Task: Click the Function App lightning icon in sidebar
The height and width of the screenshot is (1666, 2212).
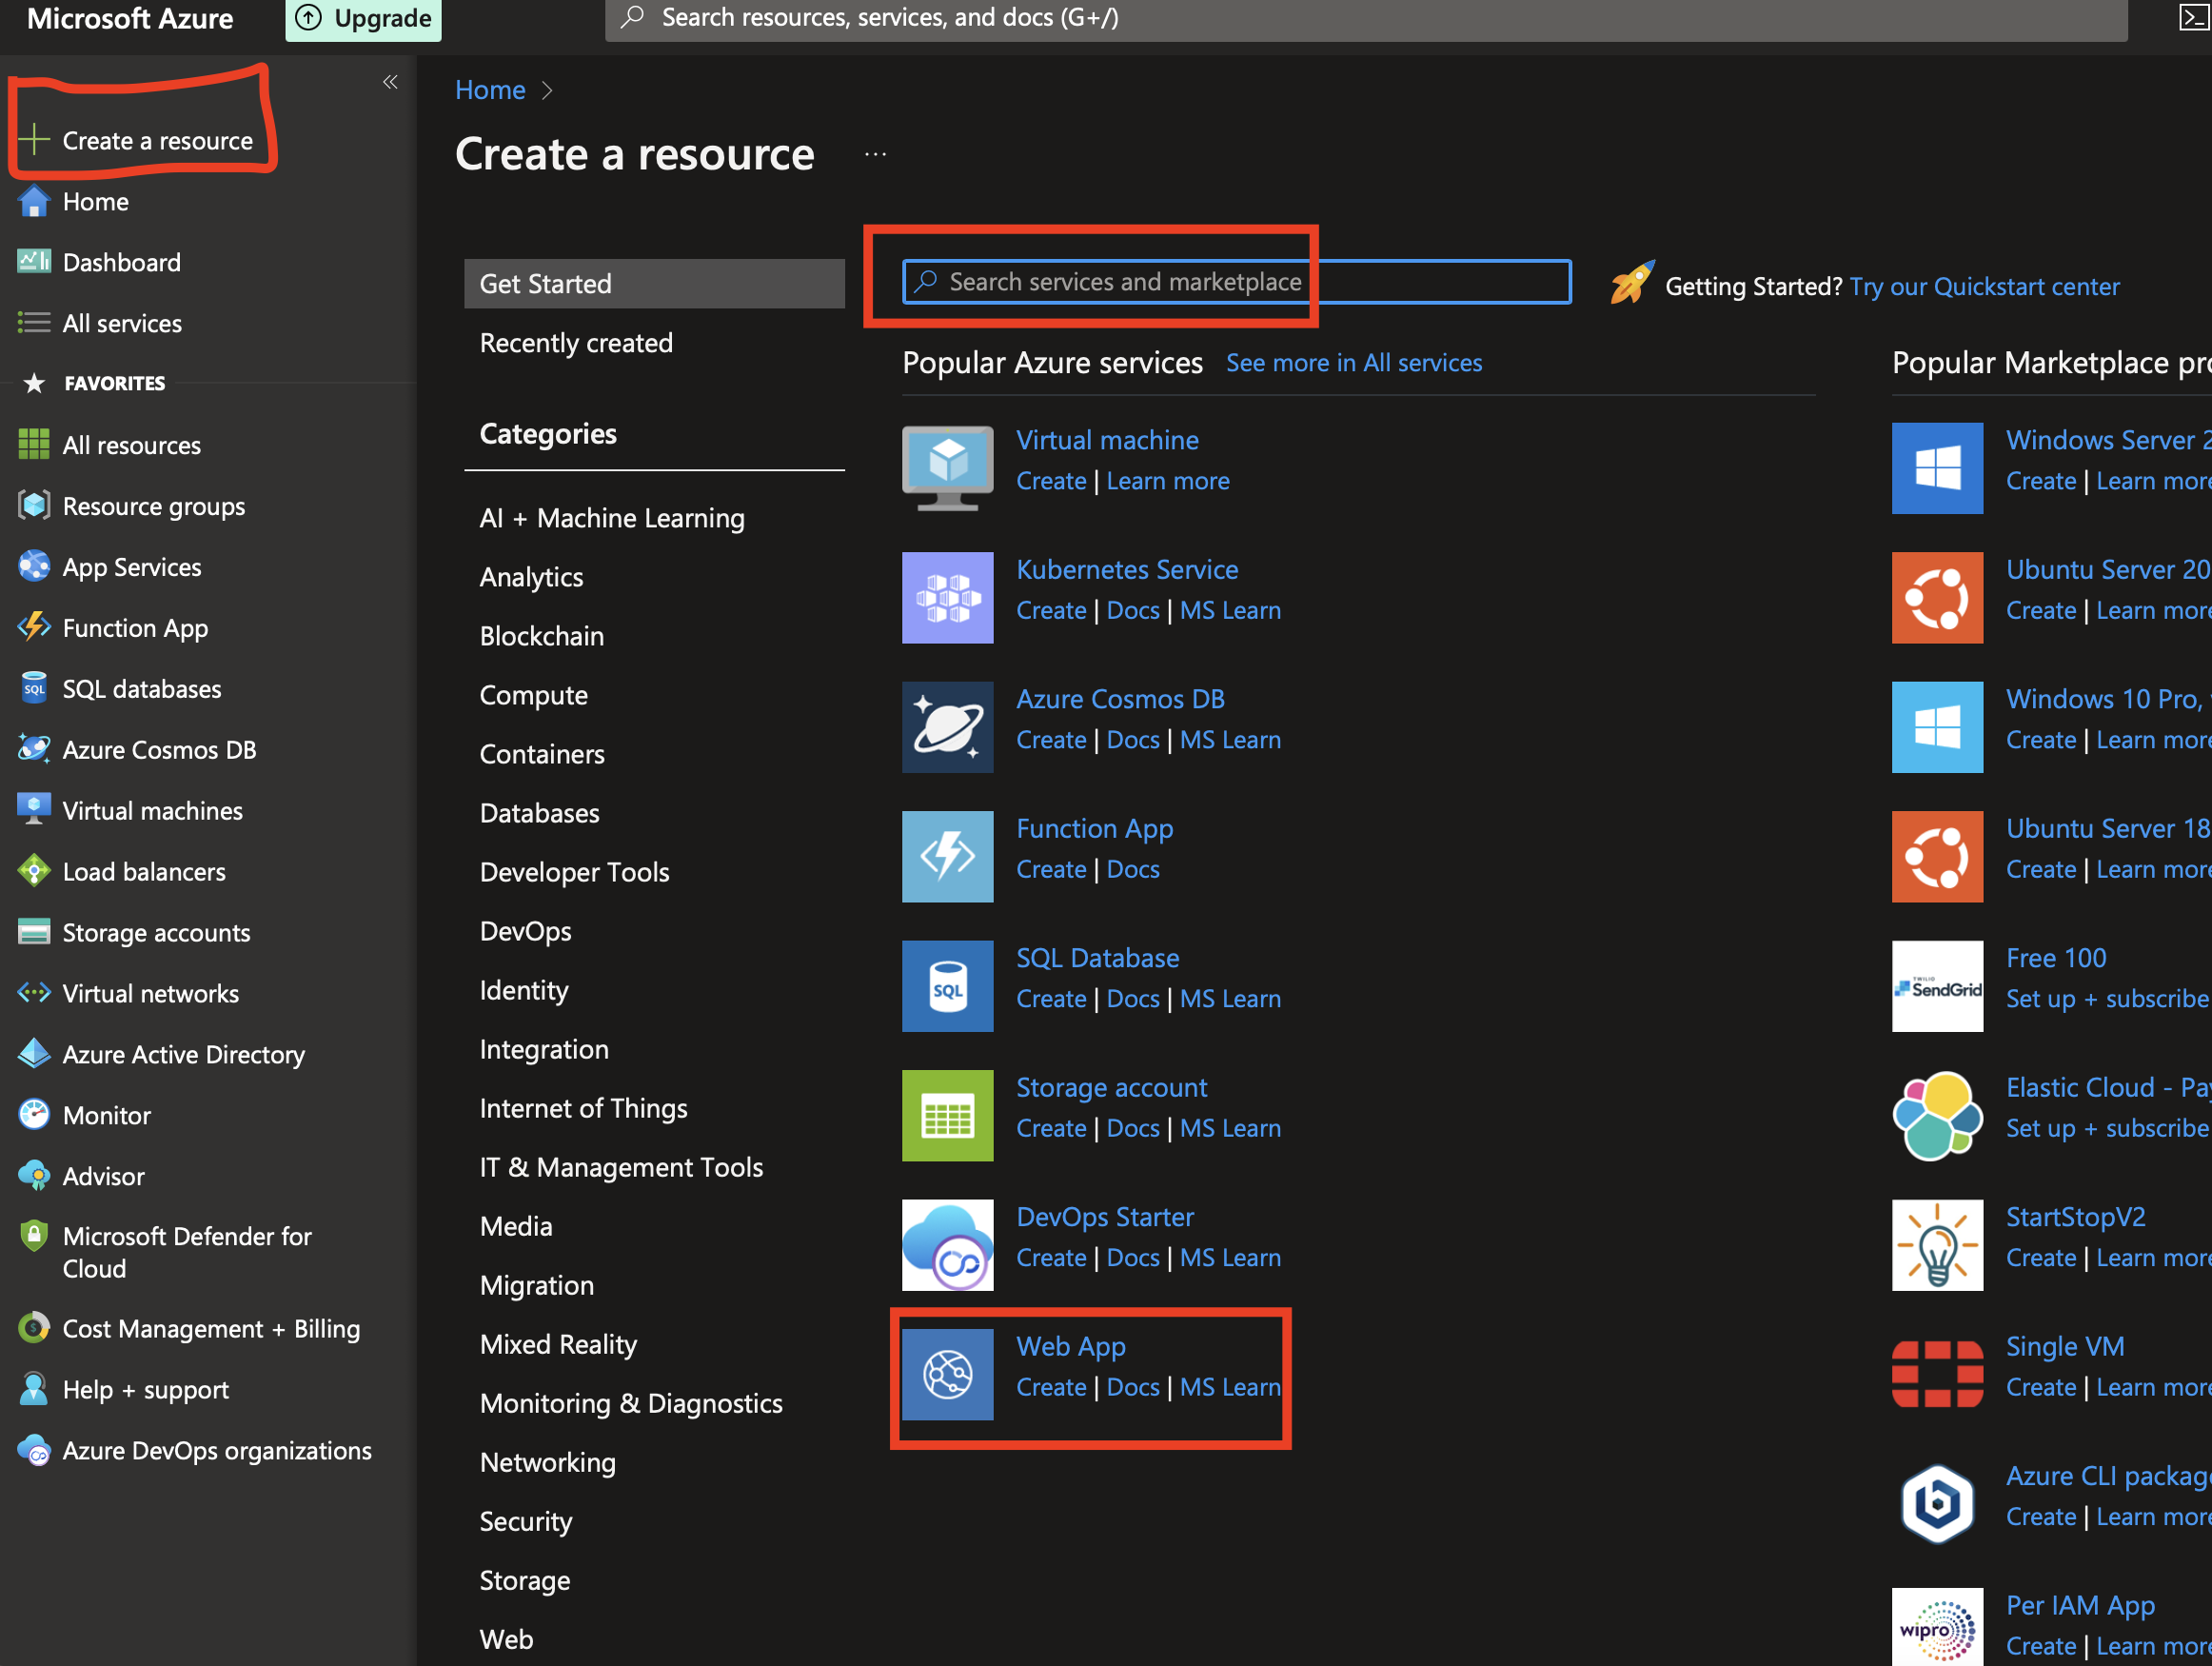Action: coord(34,628)
